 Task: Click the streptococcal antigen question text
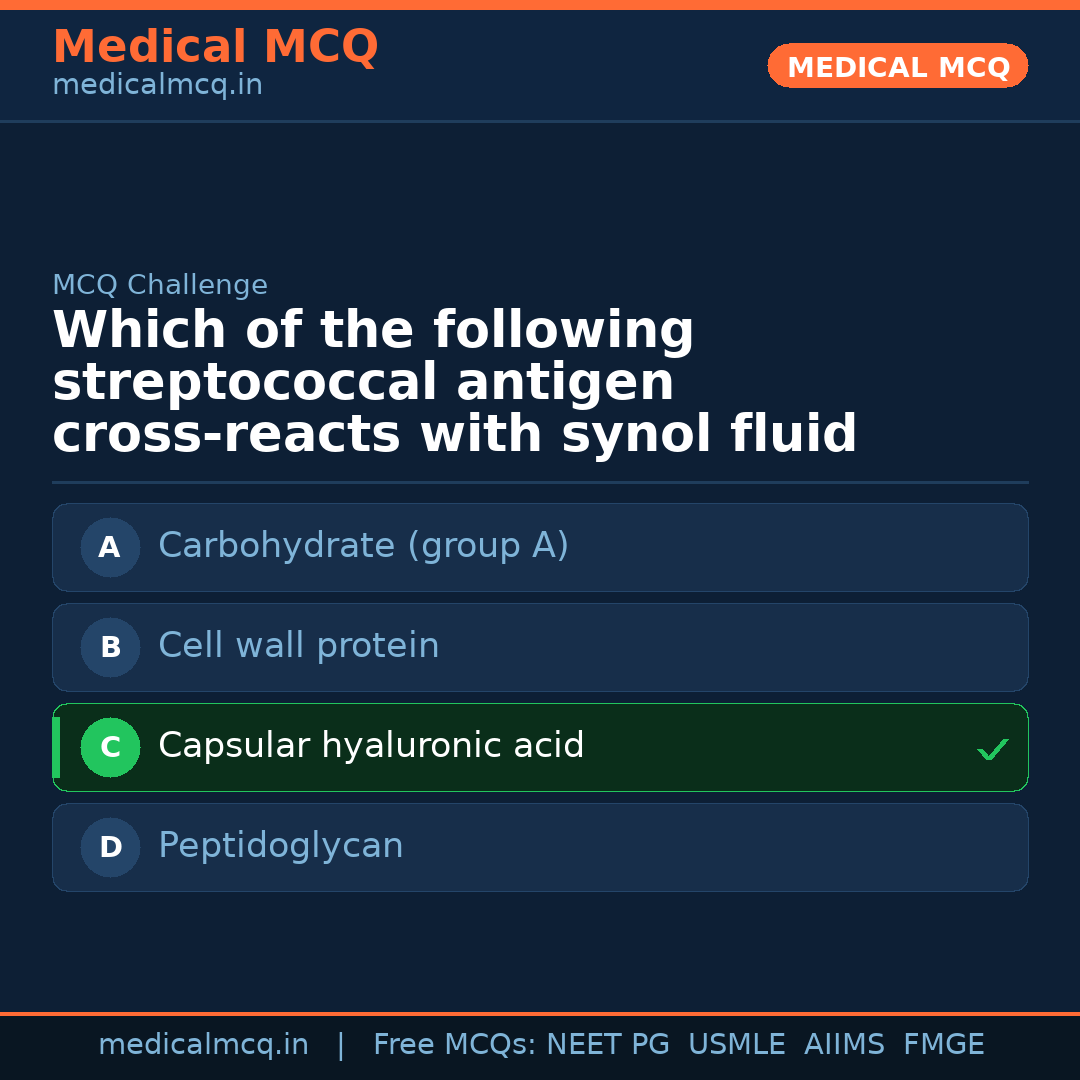pos(454,383)
